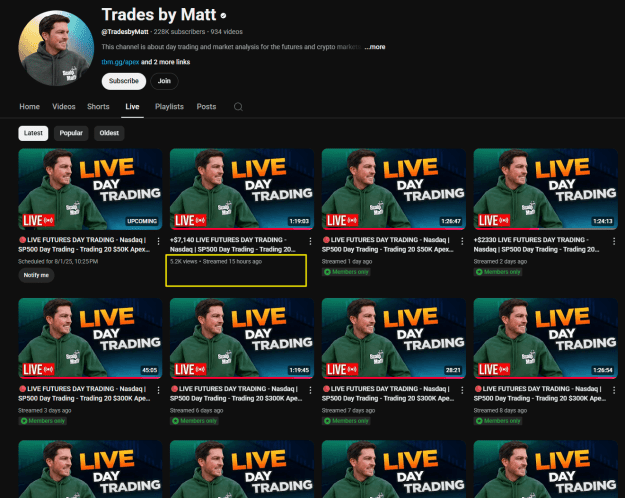Open title of the stream streamed 7 days ago
This screenshot has height=498, width=625.
point(388,394)
